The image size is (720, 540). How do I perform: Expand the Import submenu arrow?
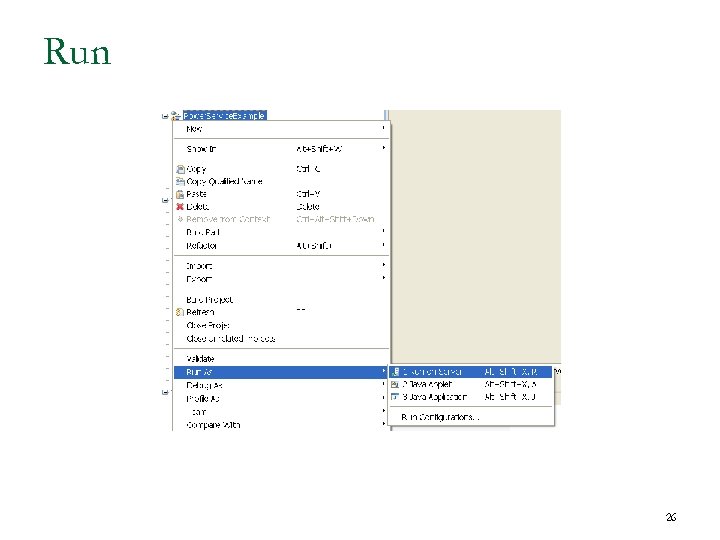pyautogui.click(x=384, y=265)
